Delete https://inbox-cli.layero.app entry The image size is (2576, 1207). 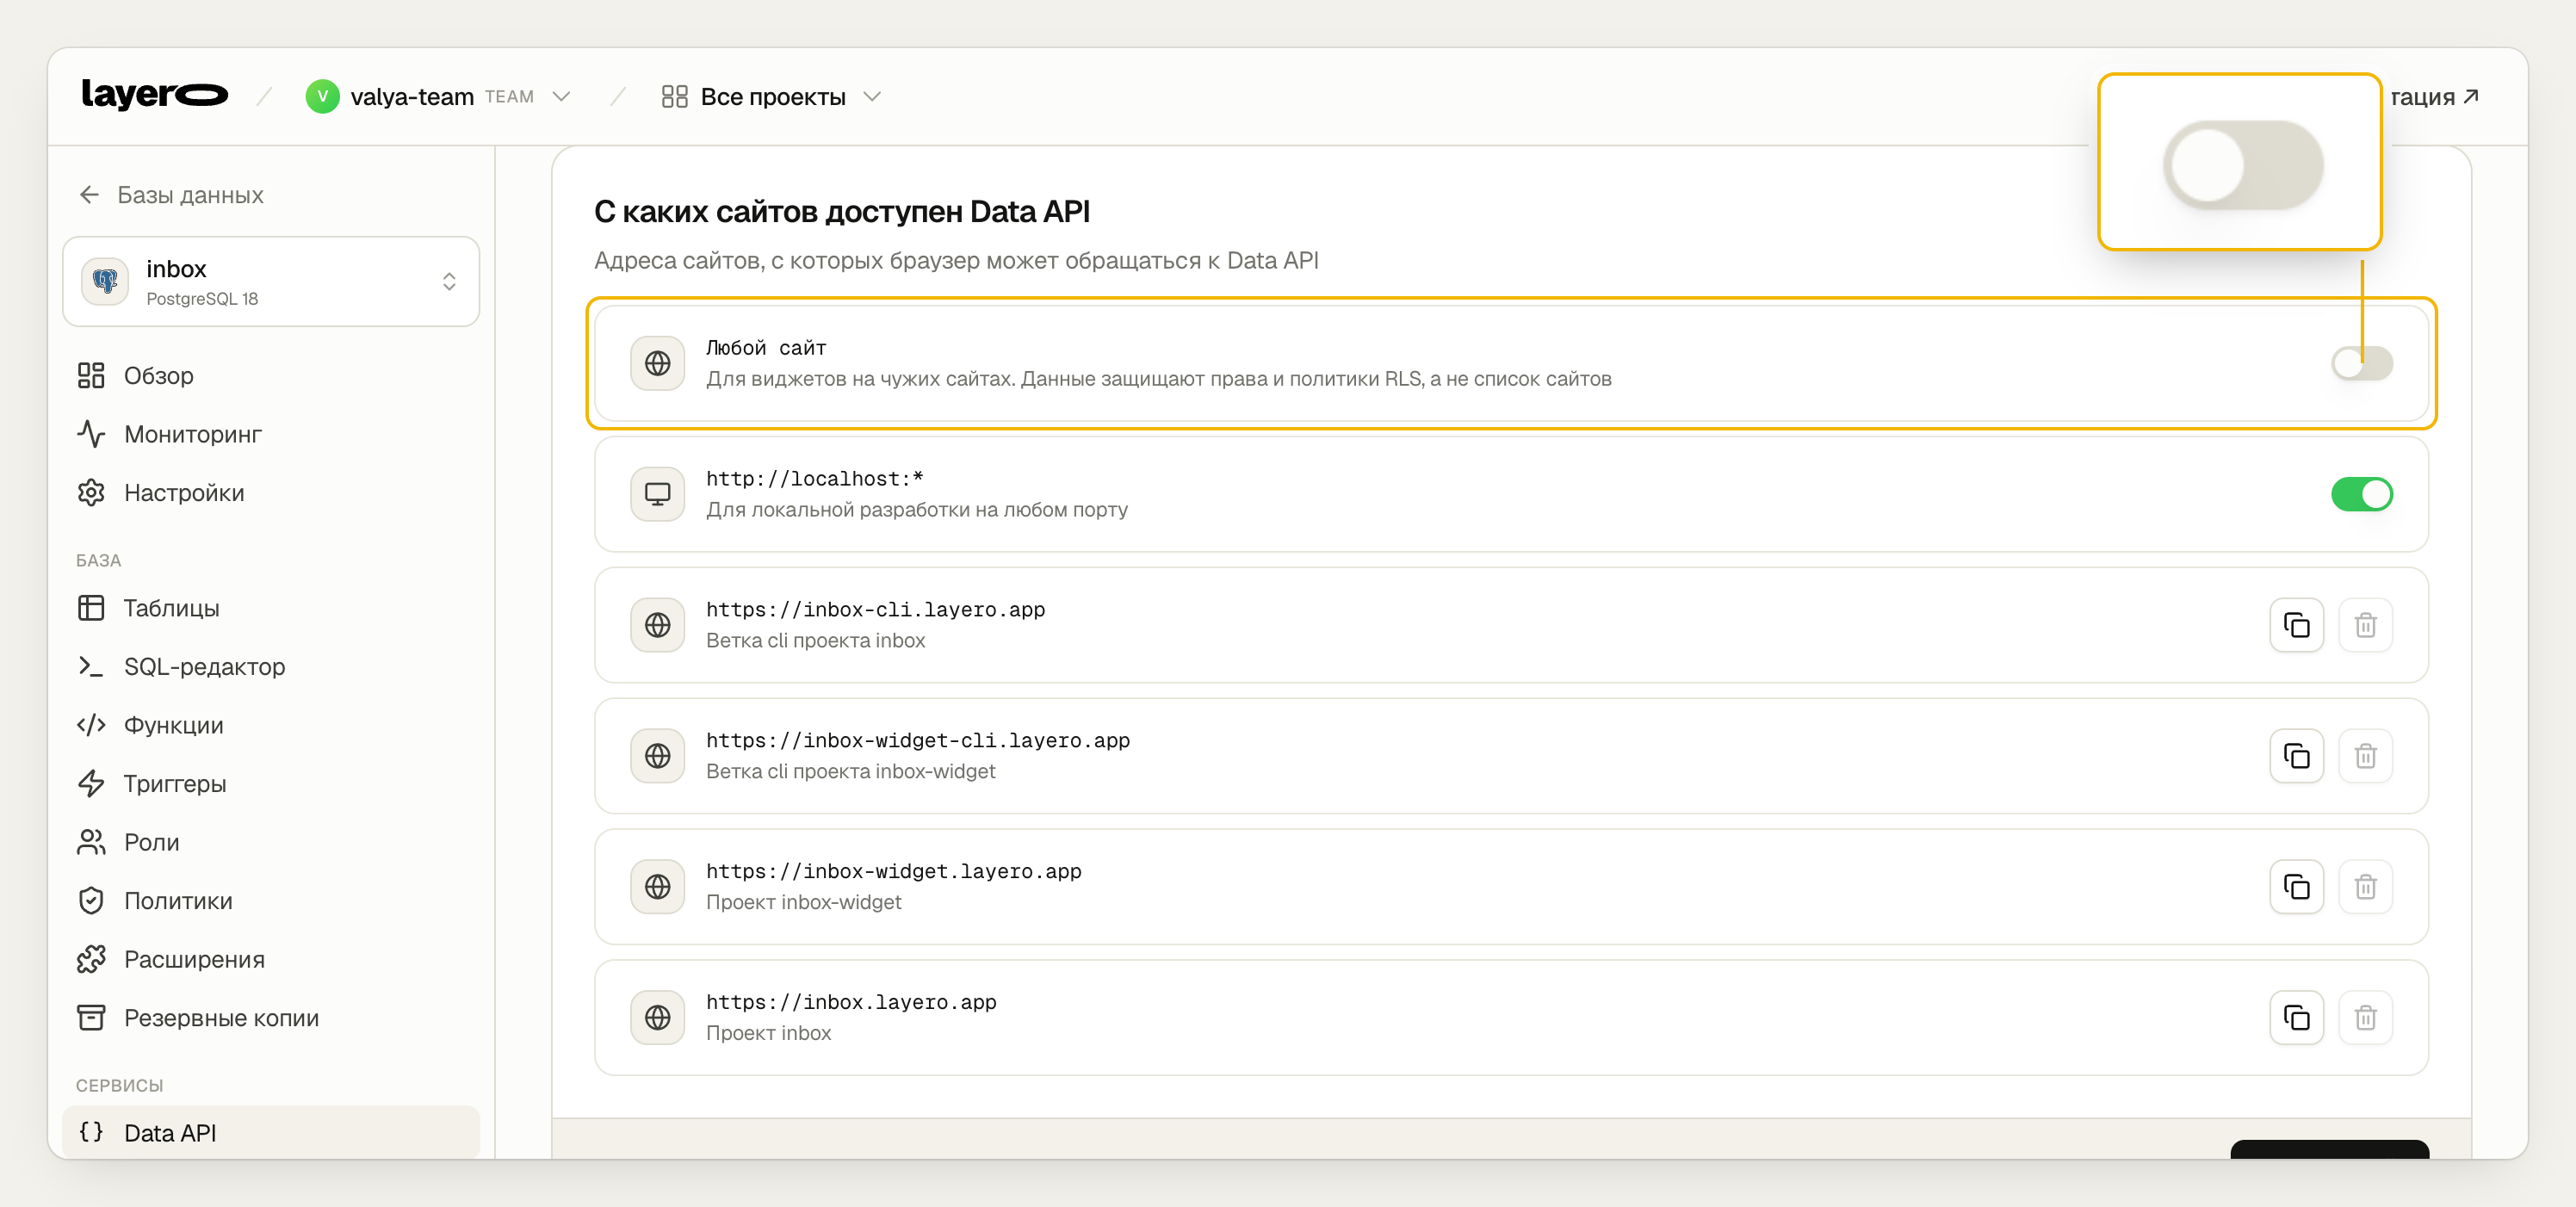(x=2365, y=625)
